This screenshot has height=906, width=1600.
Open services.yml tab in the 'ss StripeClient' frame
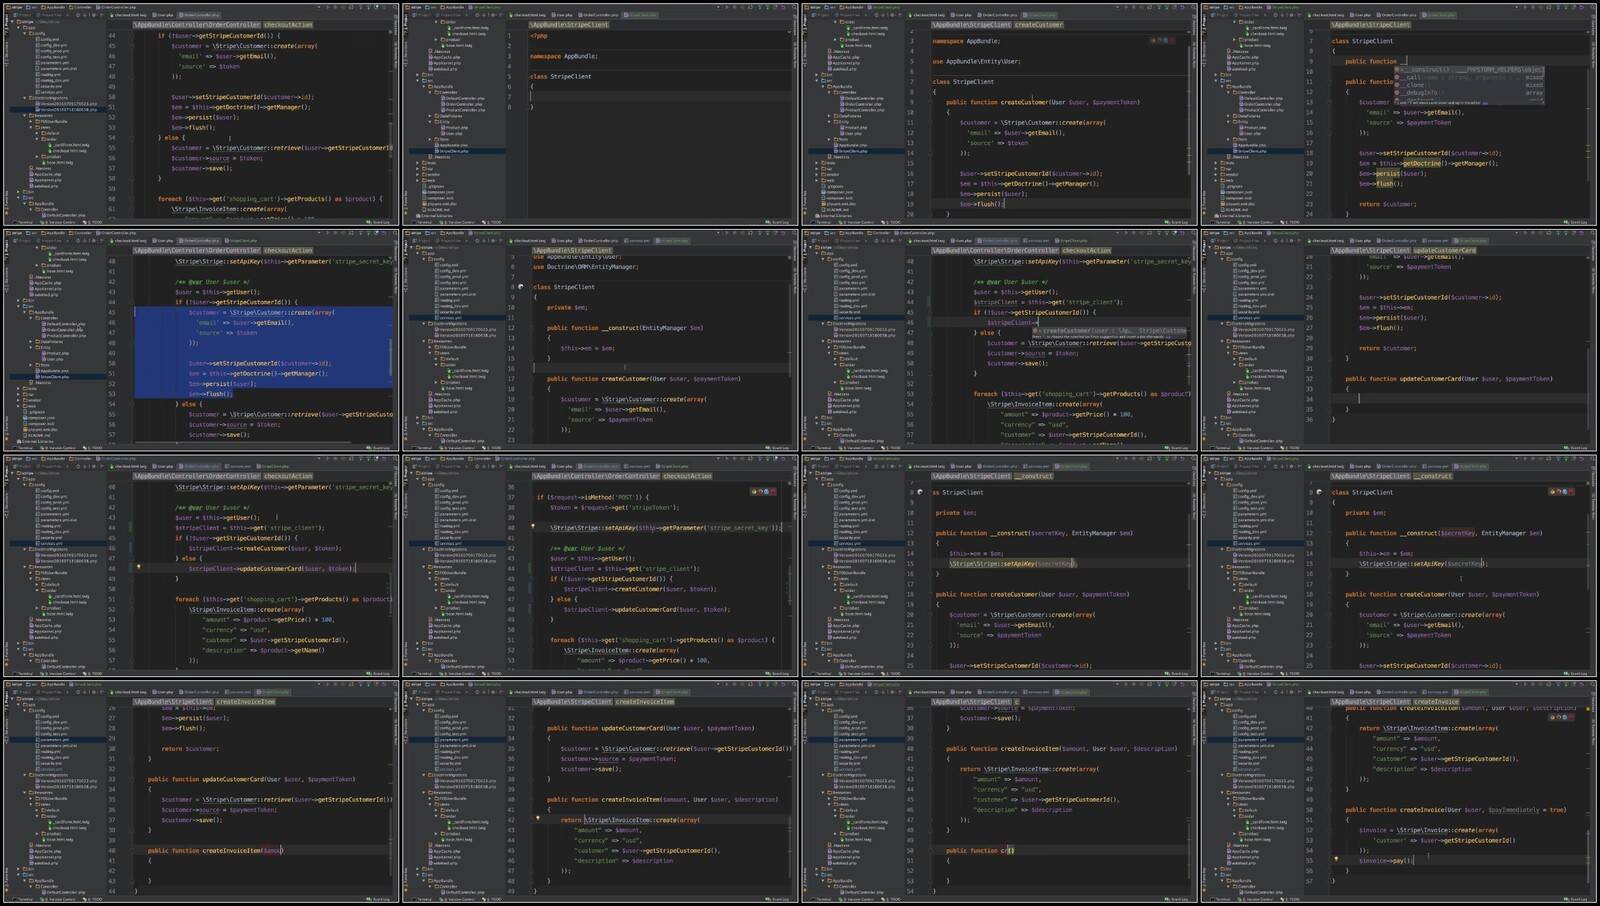point(1038,466)
